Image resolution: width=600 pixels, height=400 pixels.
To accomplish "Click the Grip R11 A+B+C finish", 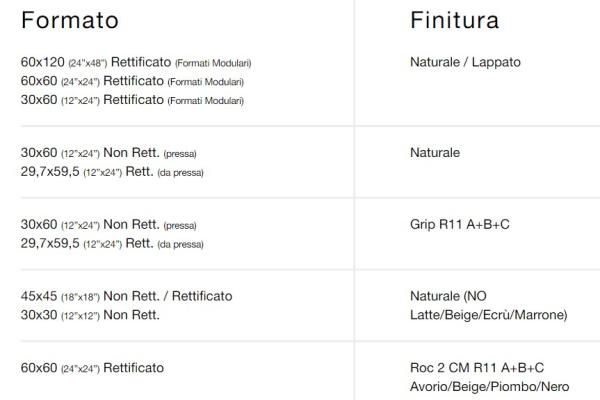I will [x=460, y=225].
